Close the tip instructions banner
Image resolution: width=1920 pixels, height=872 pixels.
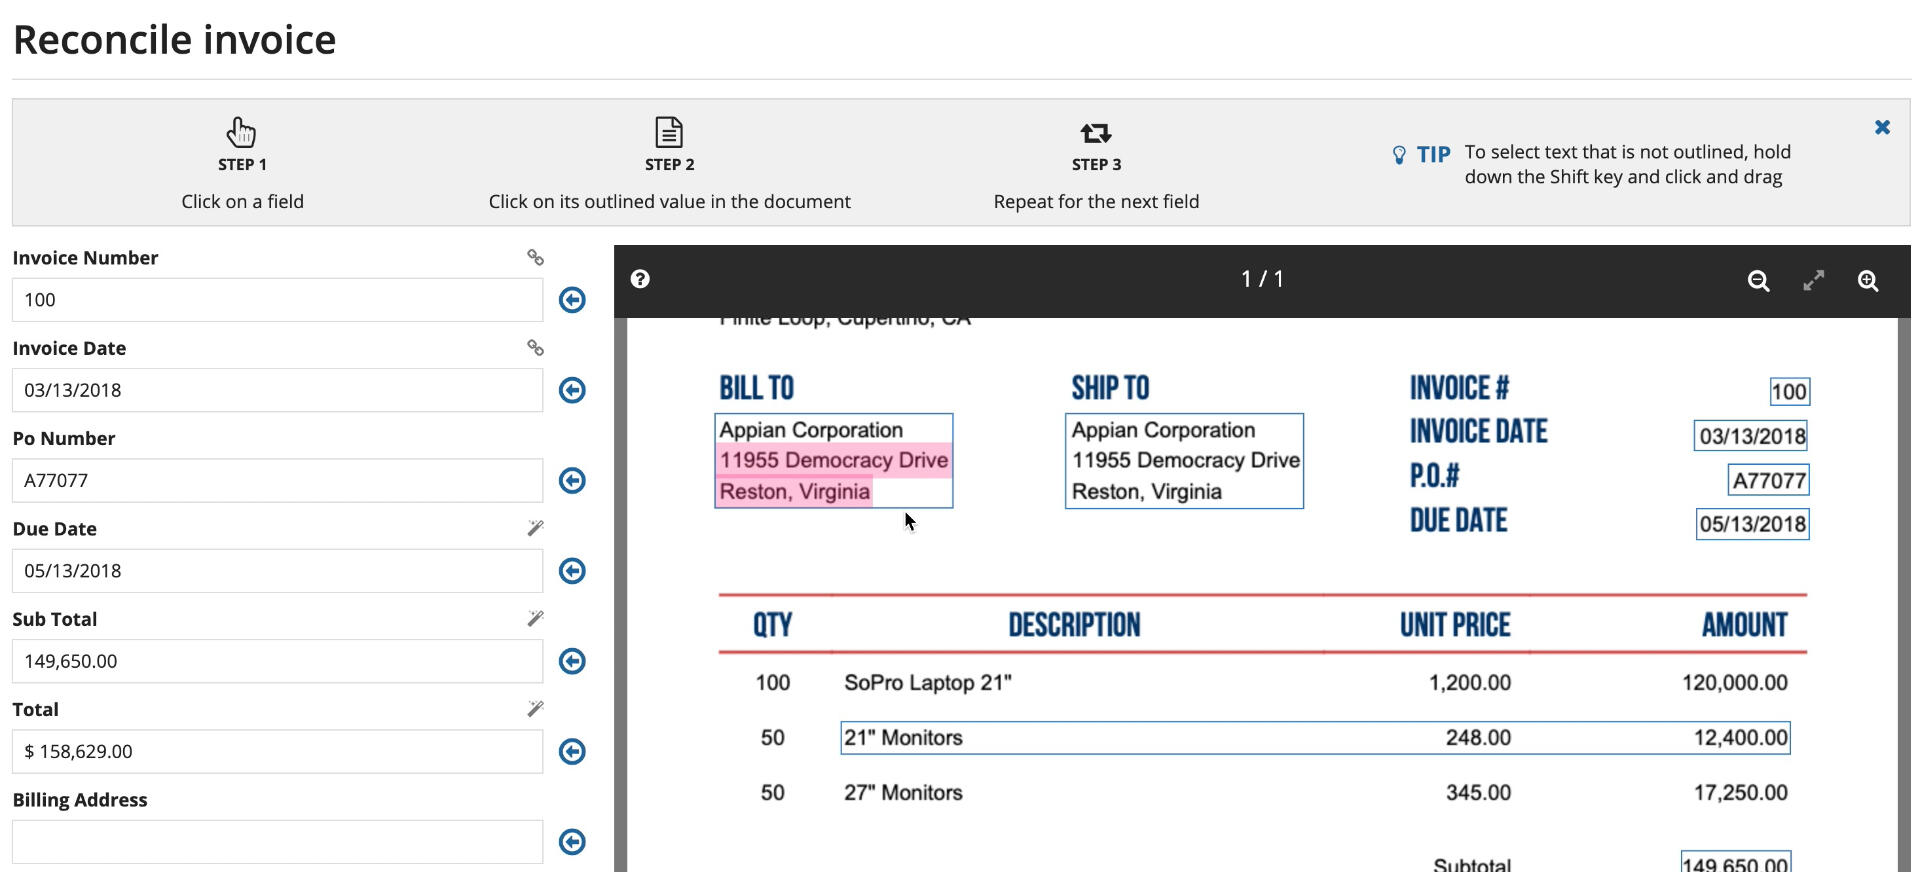[1882, 127]
